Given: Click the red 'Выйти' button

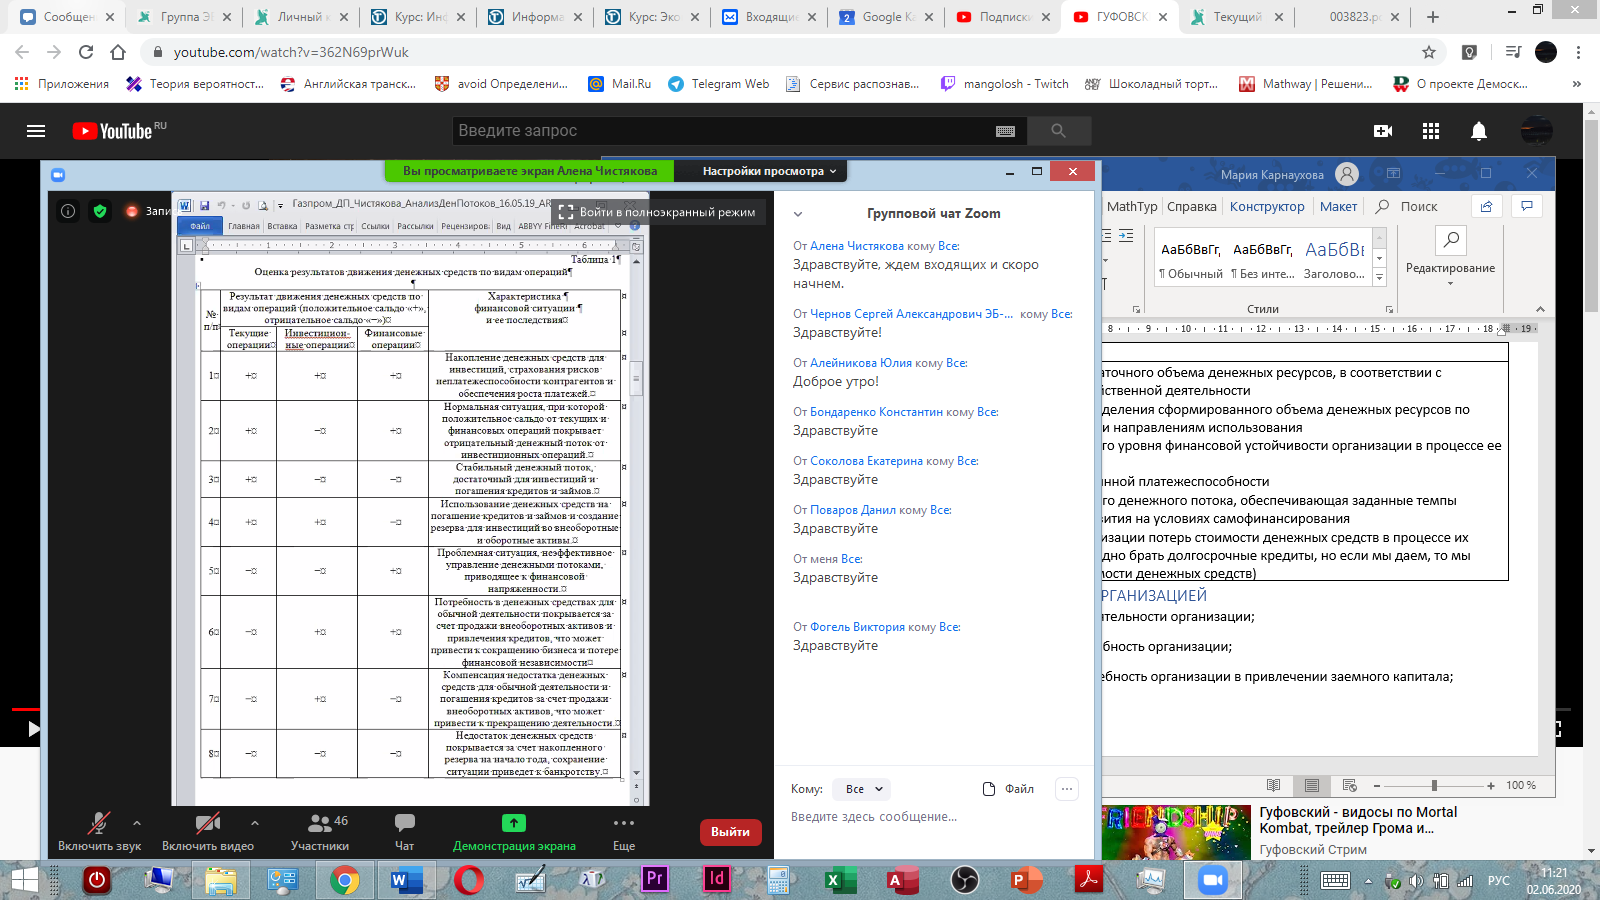Looking at the screenshot, I should (x=730, y=832).
